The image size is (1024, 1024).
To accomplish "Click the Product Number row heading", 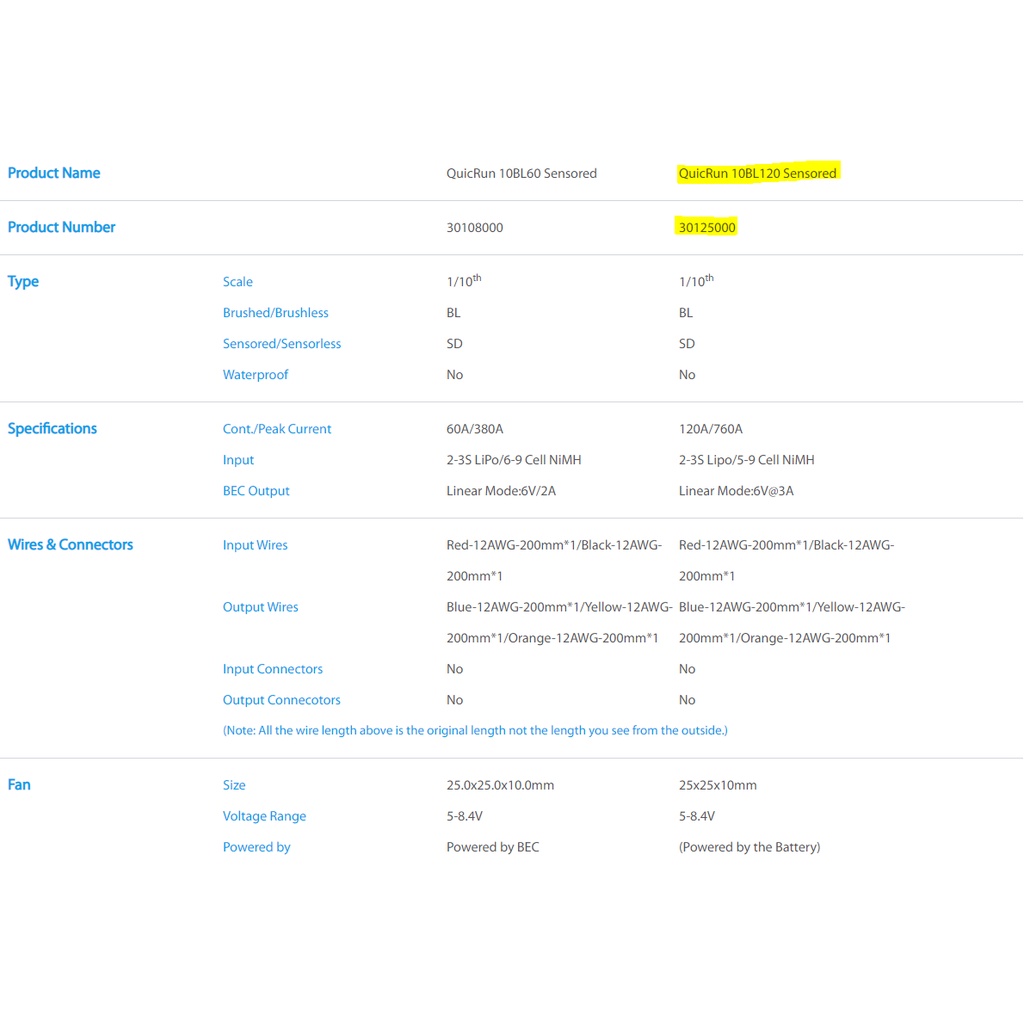I will [61, 227].
